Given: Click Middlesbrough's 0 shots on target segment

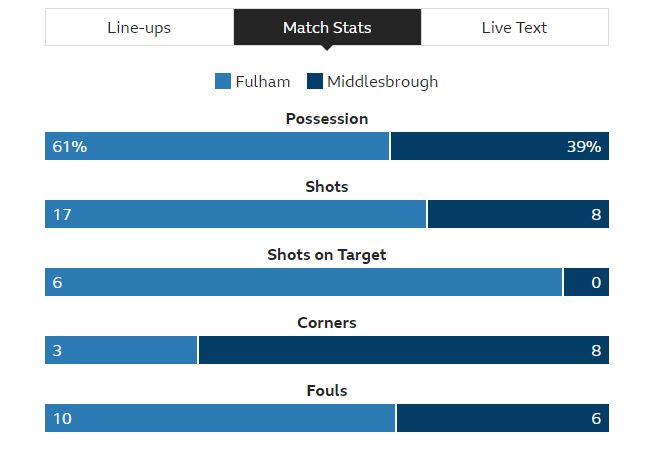Looking at the screenshot, I should pos(586,282).
